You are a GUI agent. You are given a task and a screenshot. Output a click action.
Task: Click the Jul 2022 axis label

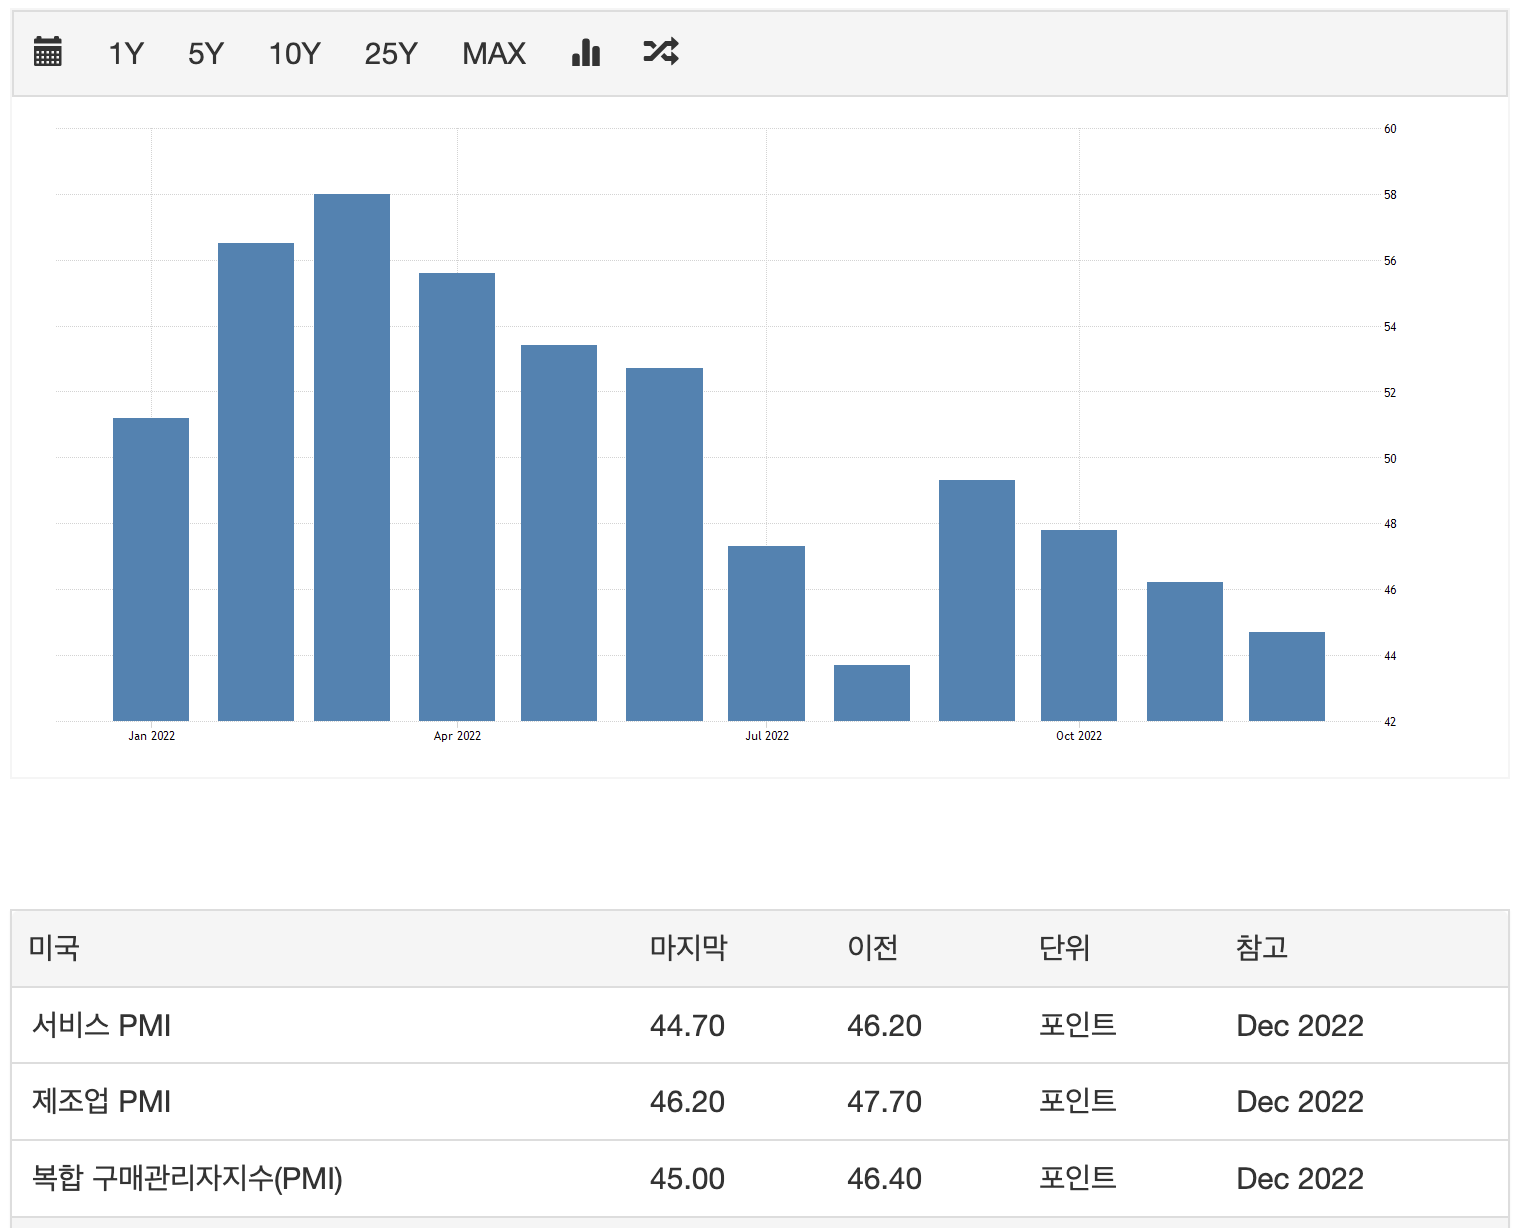pyautogui.click(x=767, y=736)
